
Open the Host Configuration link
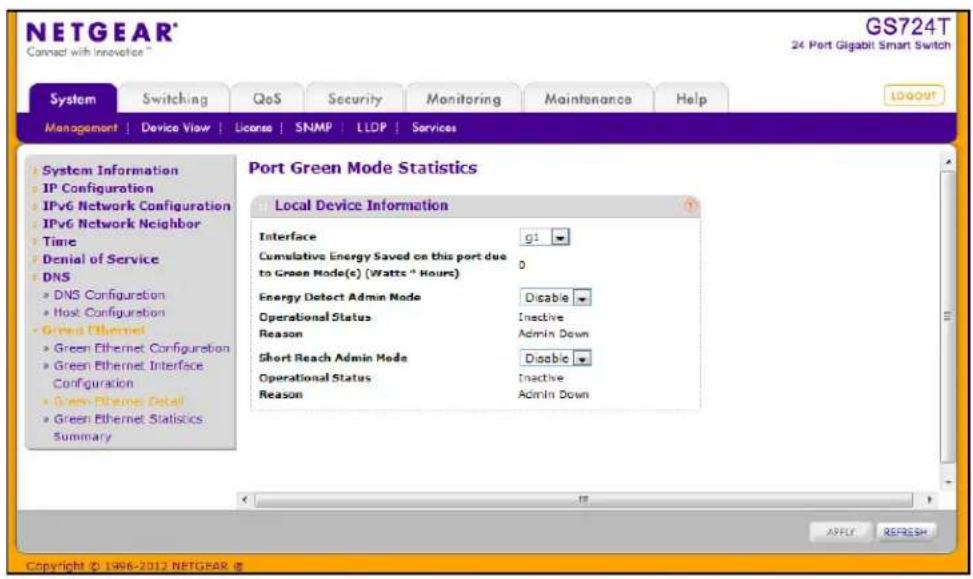point(109,312)
